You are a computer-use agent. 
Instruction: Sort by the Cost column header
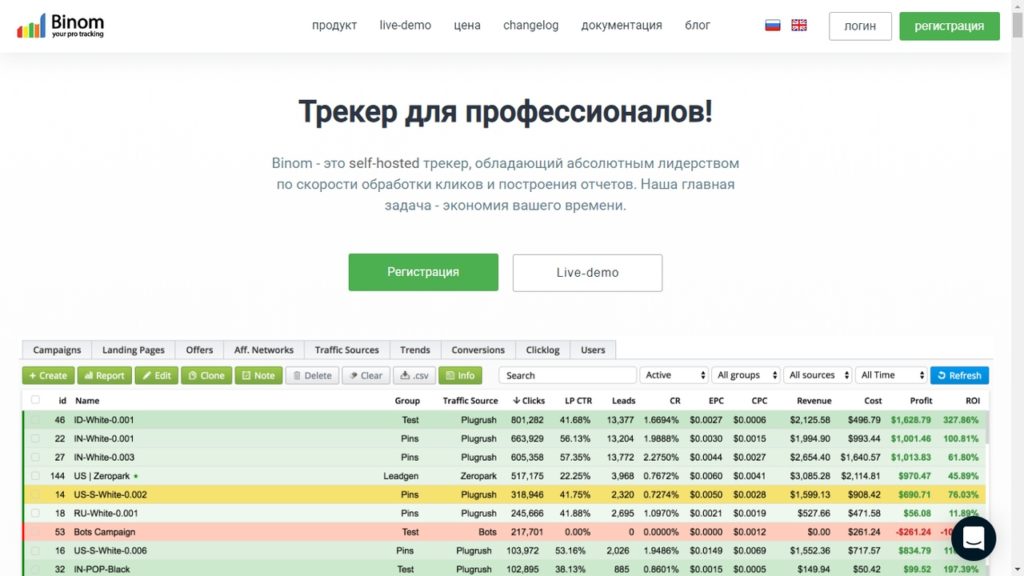coord(873,401)
